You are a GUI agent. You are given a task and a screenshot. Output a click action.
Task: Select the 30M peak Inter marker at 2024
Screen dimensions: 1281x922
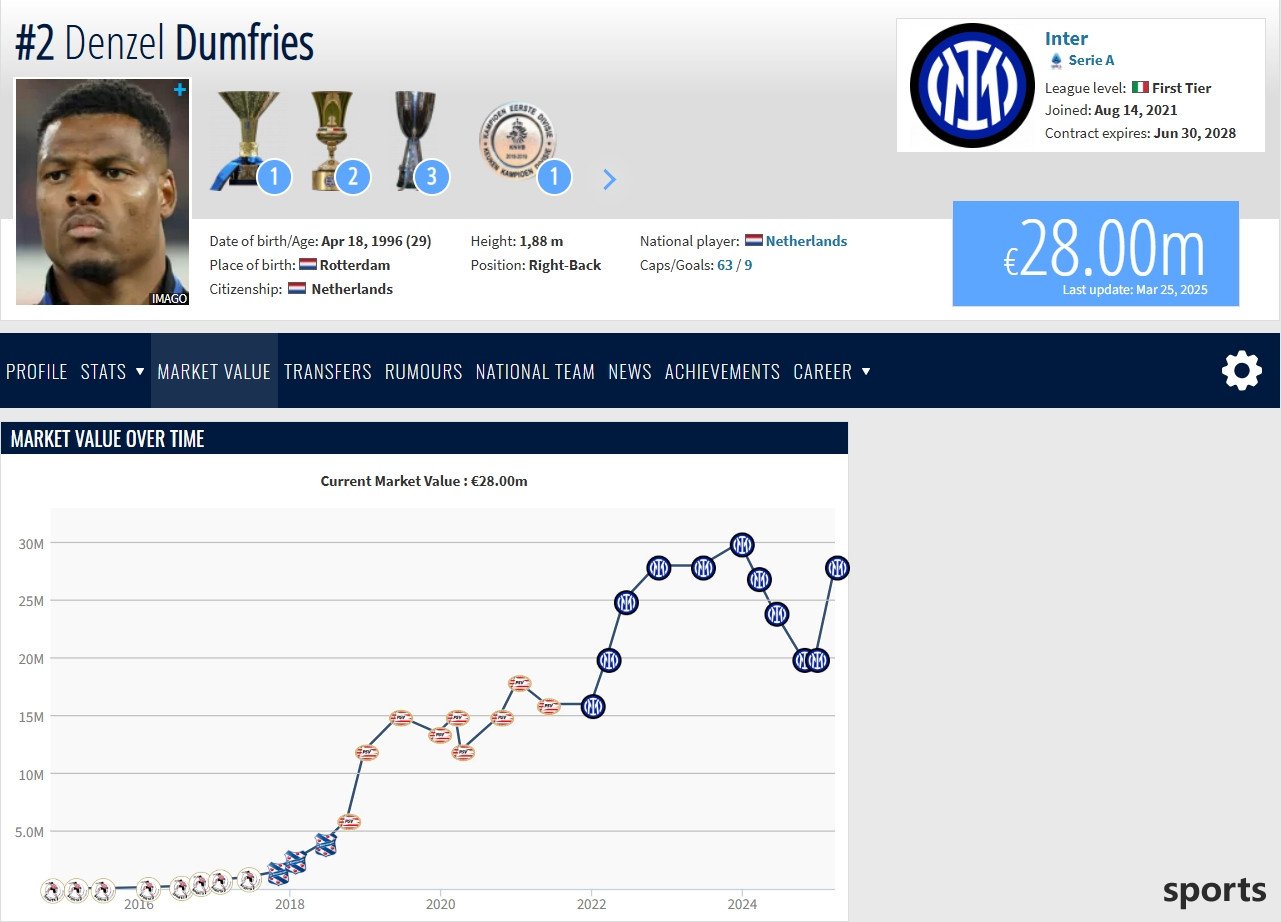[741, 545]
